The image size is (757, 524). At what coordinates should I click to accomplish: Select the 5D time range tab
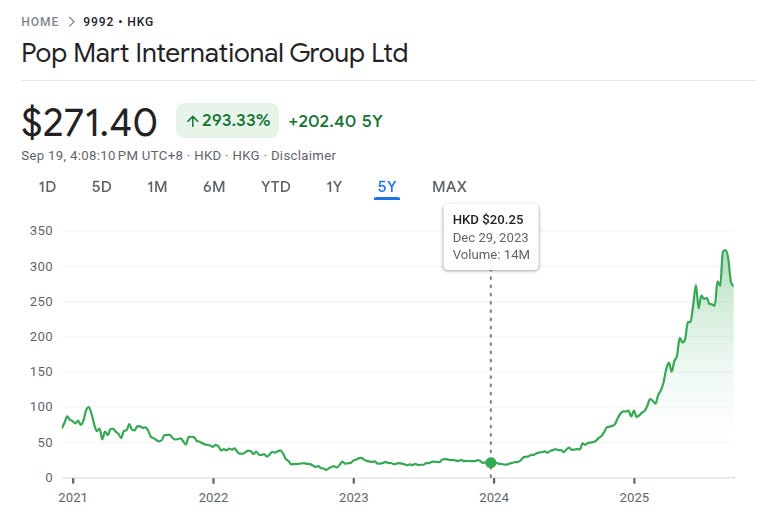pos(101,187)
